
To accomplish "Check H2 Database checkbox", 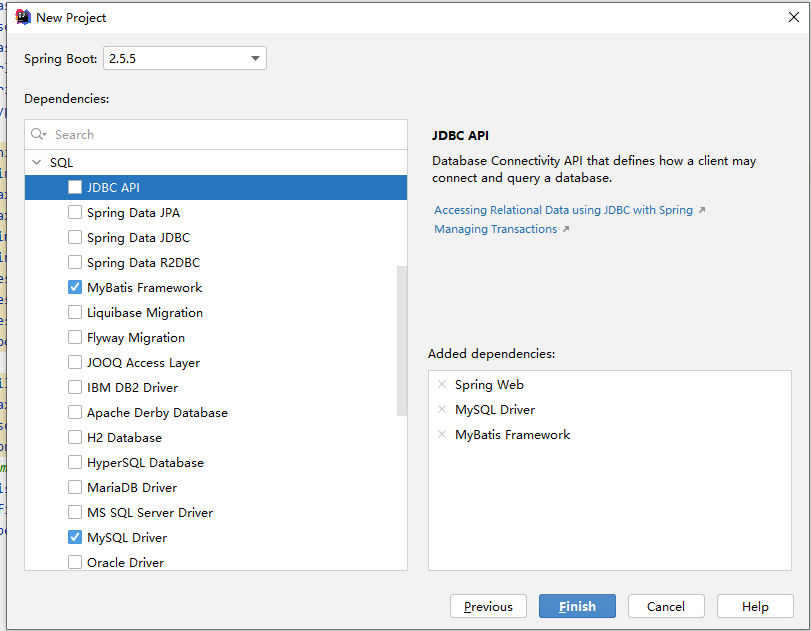I will pyautogui.click(x=75, y=437).
